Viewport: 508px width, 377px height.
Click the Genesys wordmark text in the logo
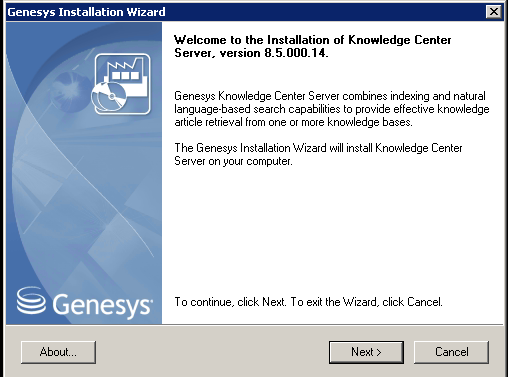102,305
